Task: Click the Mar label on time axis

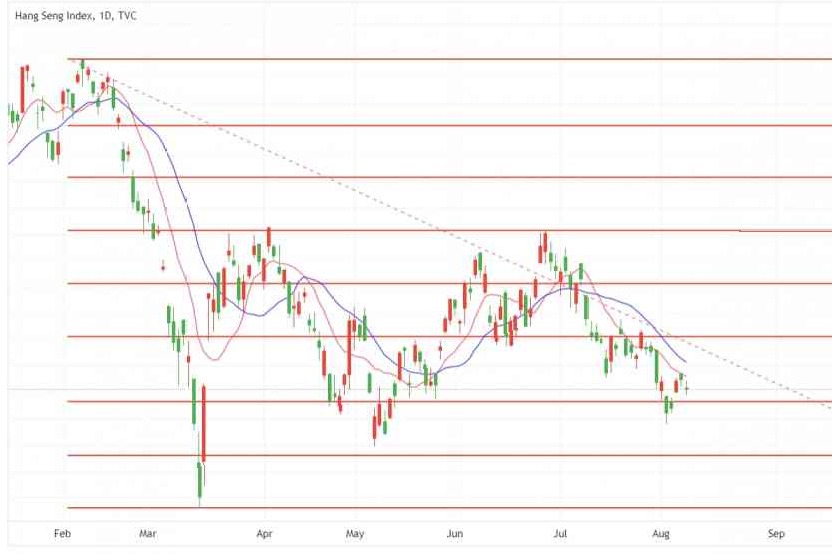Action: tap(148, 535)
